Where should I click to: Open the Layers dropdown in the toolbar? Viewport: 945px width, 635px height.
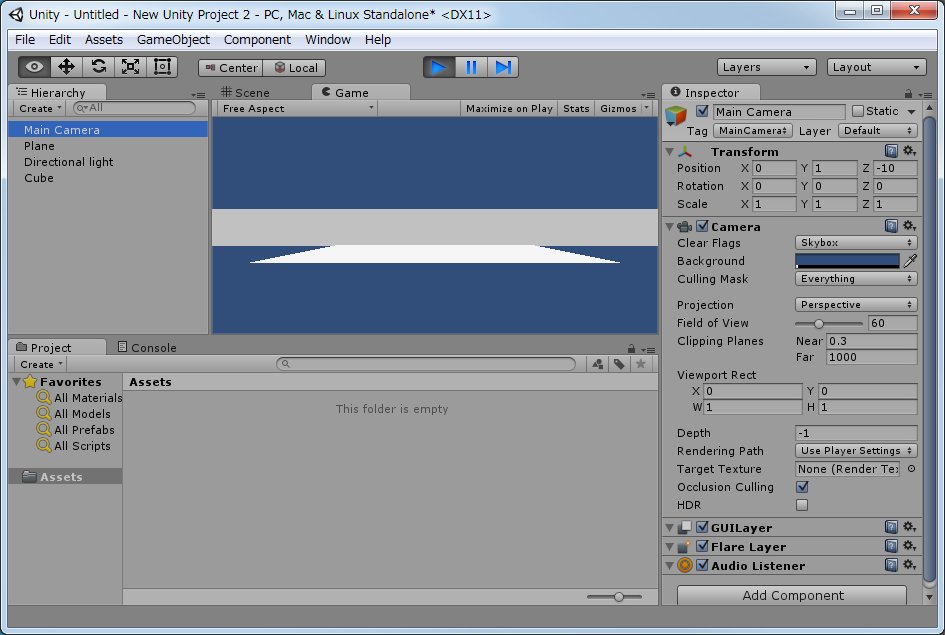767,67
